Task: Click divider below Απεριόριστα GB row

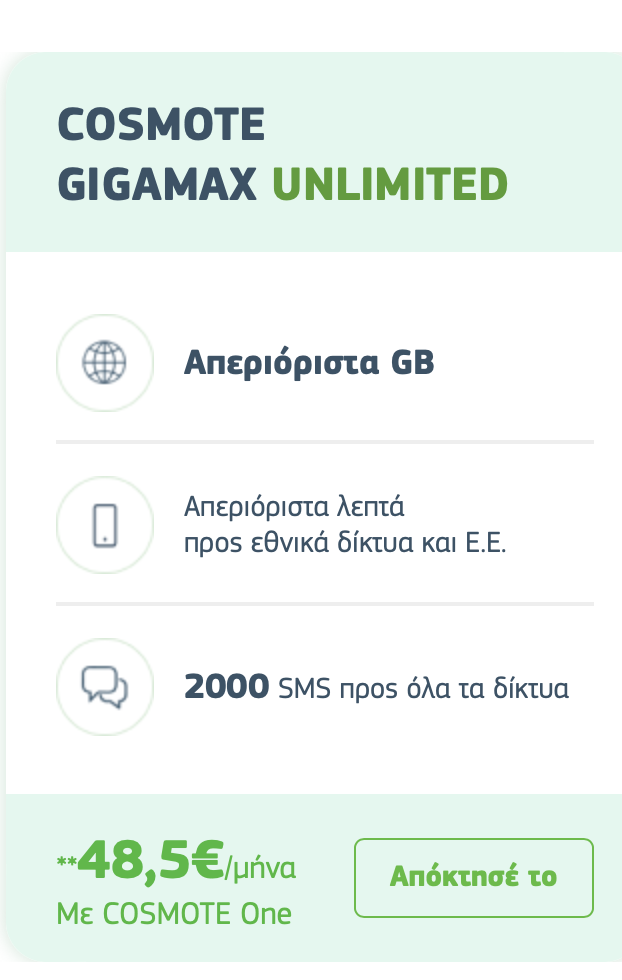Action: (324, 441)
